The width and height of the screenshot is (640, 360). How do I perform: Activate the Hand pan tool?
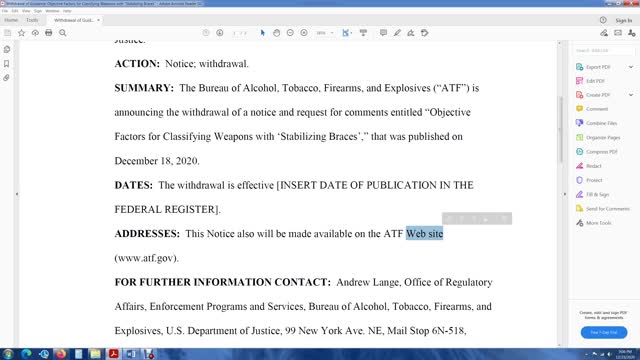point(276,33)
